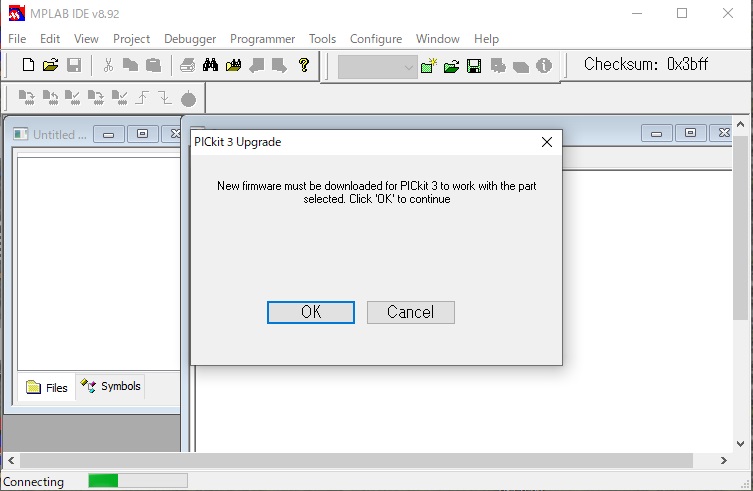Click the down-arrow icon in the programmer toolbar
The width and height of the screenshot is (753, 491).
pyautogui.click(x=165, y=98)
